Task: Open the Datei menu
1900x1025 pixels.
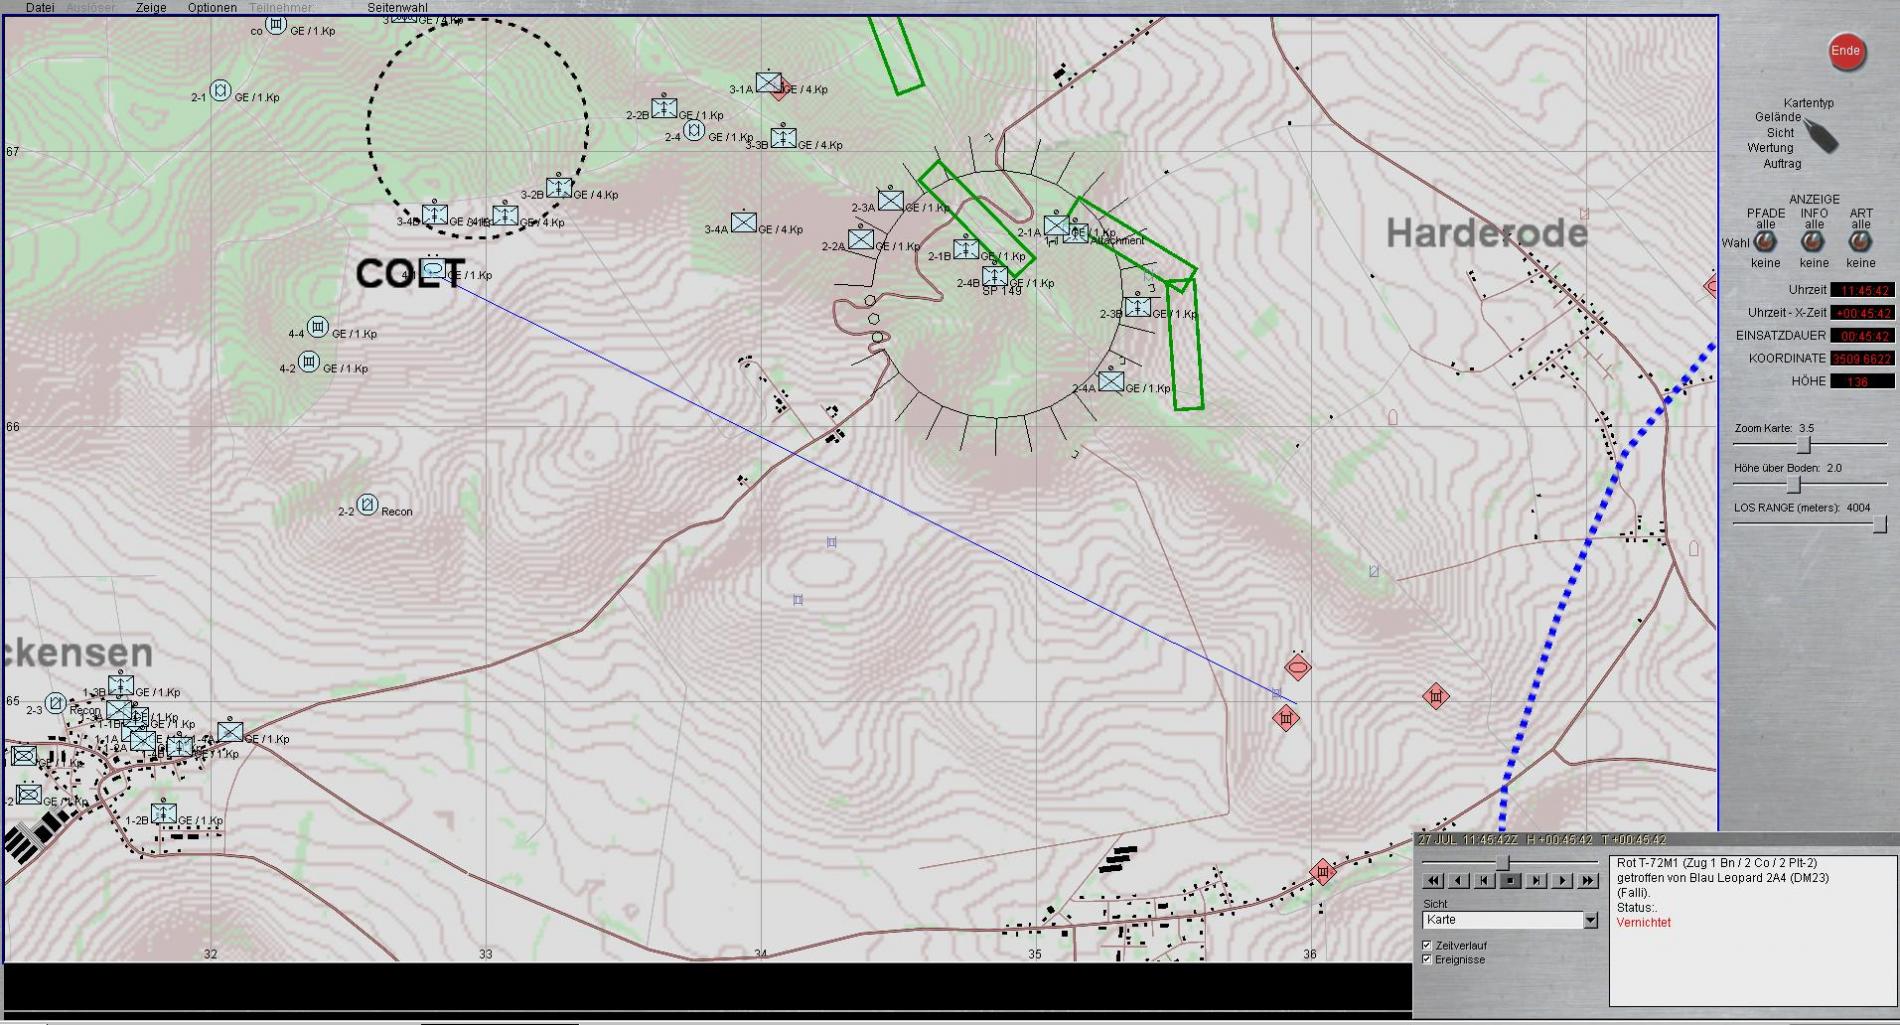Action: pyautogui.click(x=40, y=7)
